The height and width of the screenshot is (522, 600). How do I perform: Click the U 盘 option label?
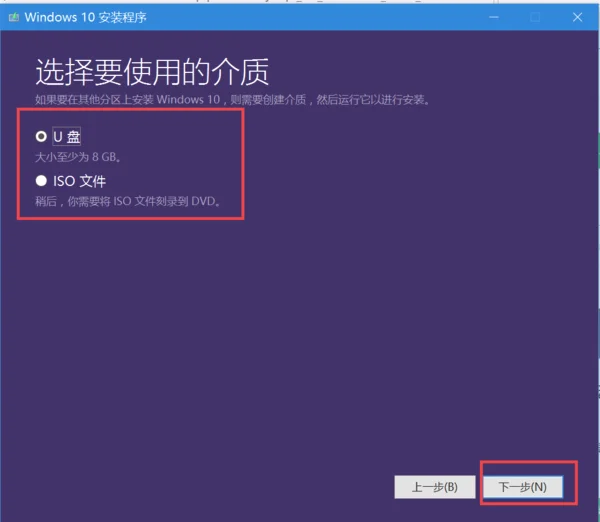(x=67, y=137)
